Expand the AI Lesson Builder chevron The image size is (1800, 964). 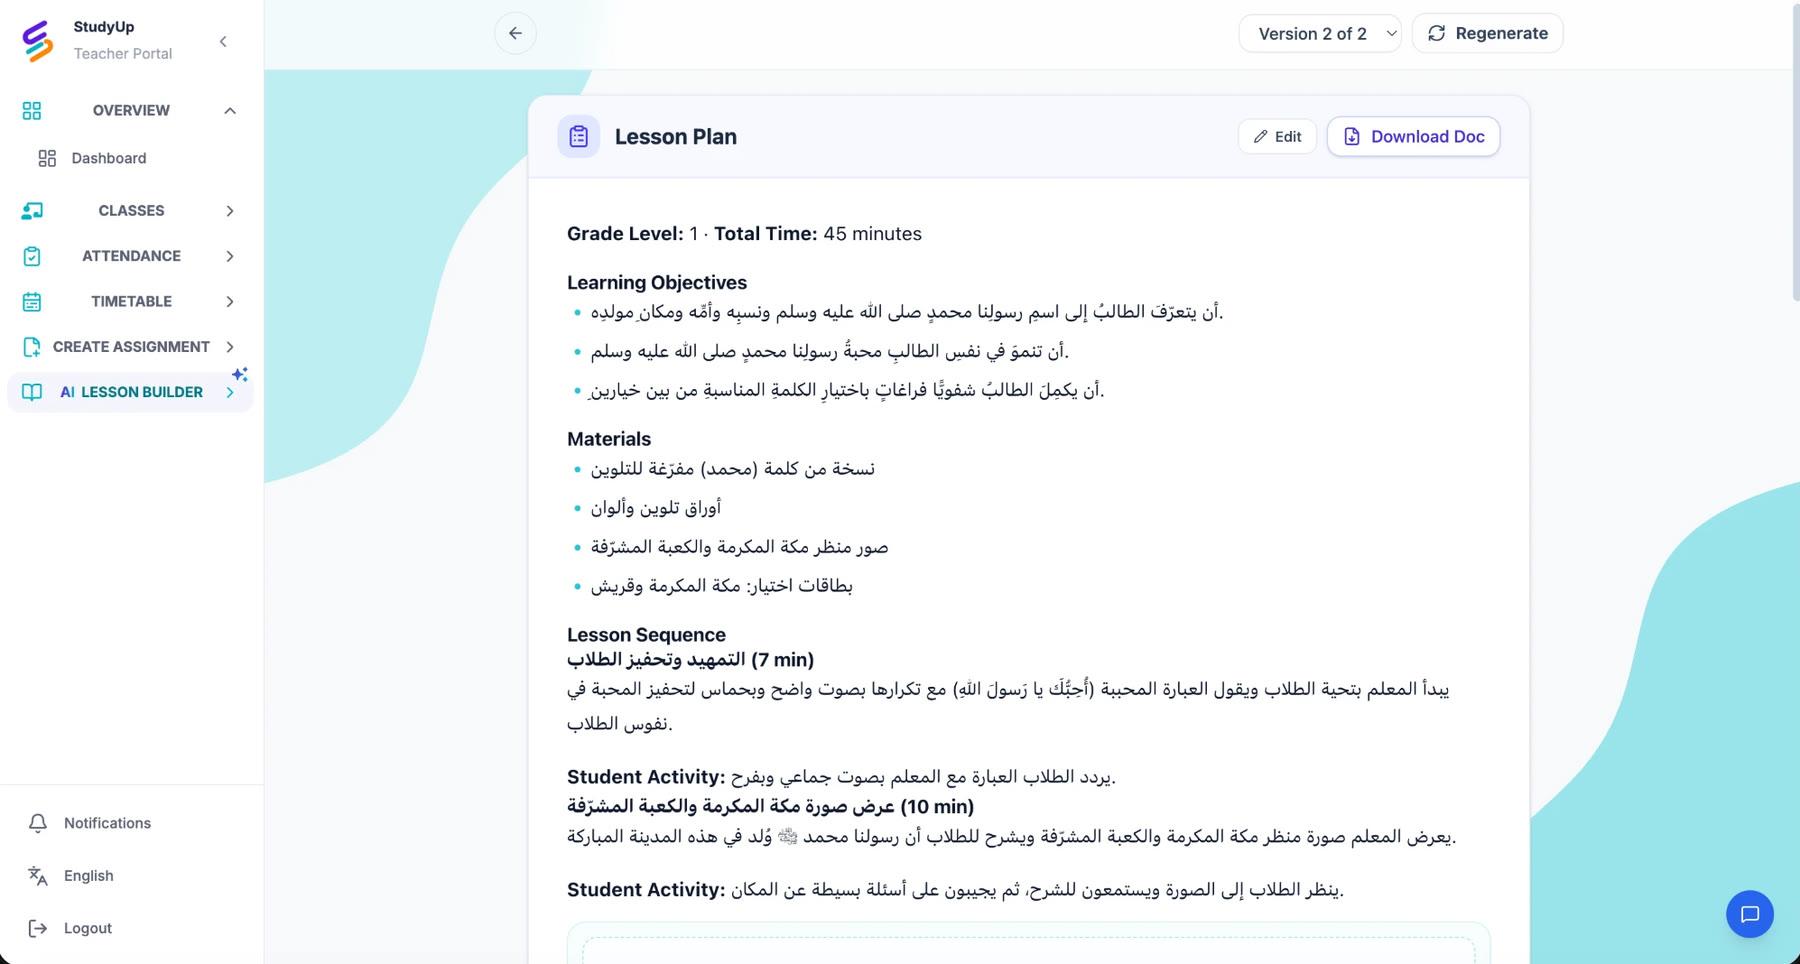230,392
